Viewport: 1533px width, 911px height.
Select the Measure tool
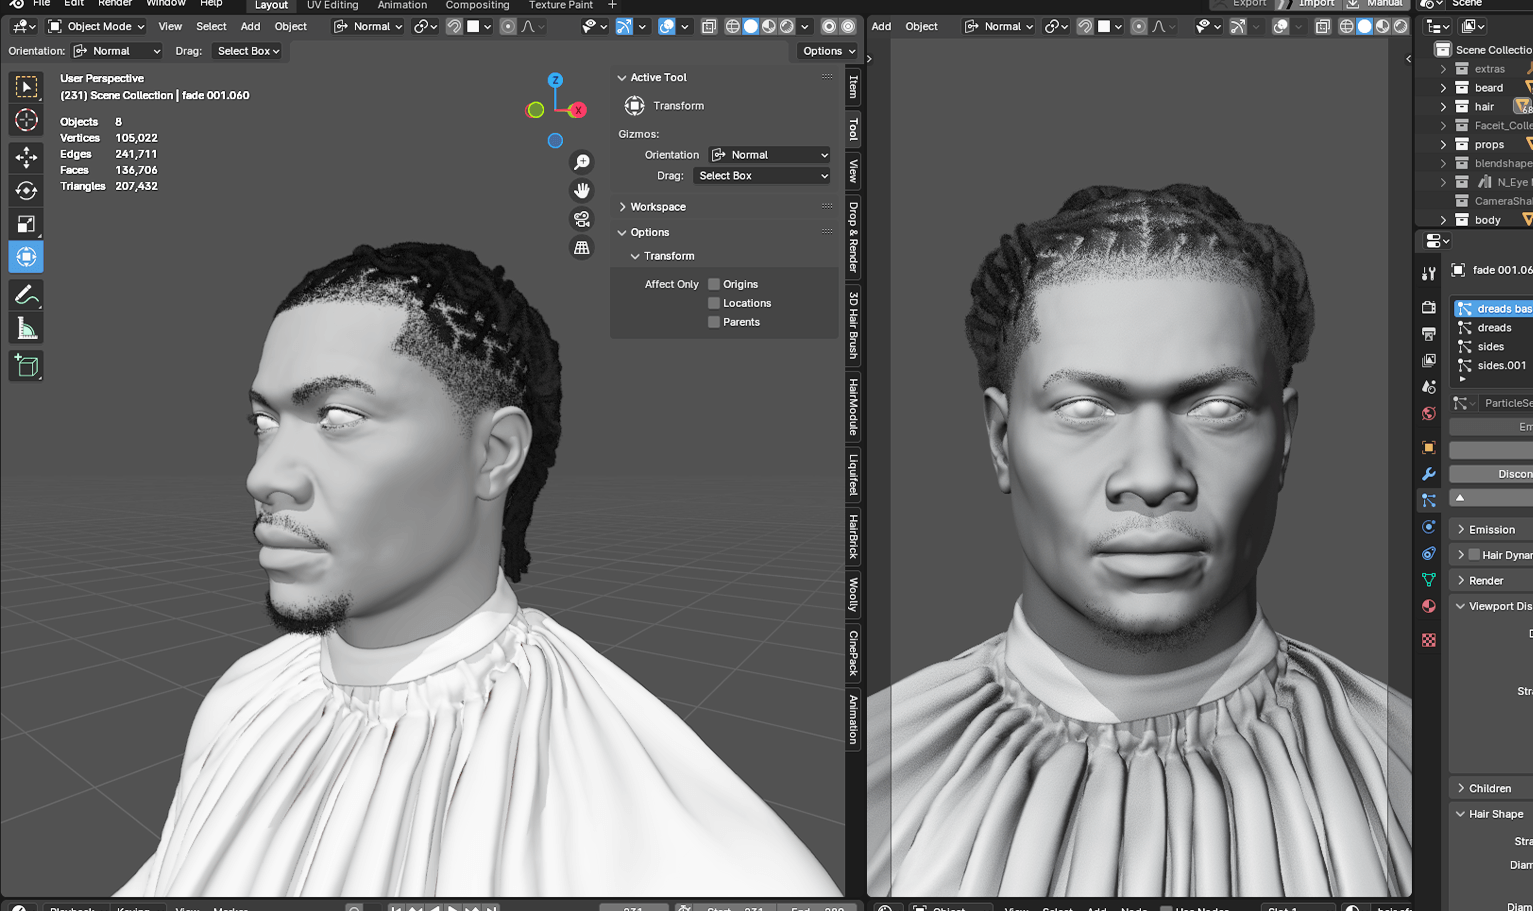[x=26, y=327]
